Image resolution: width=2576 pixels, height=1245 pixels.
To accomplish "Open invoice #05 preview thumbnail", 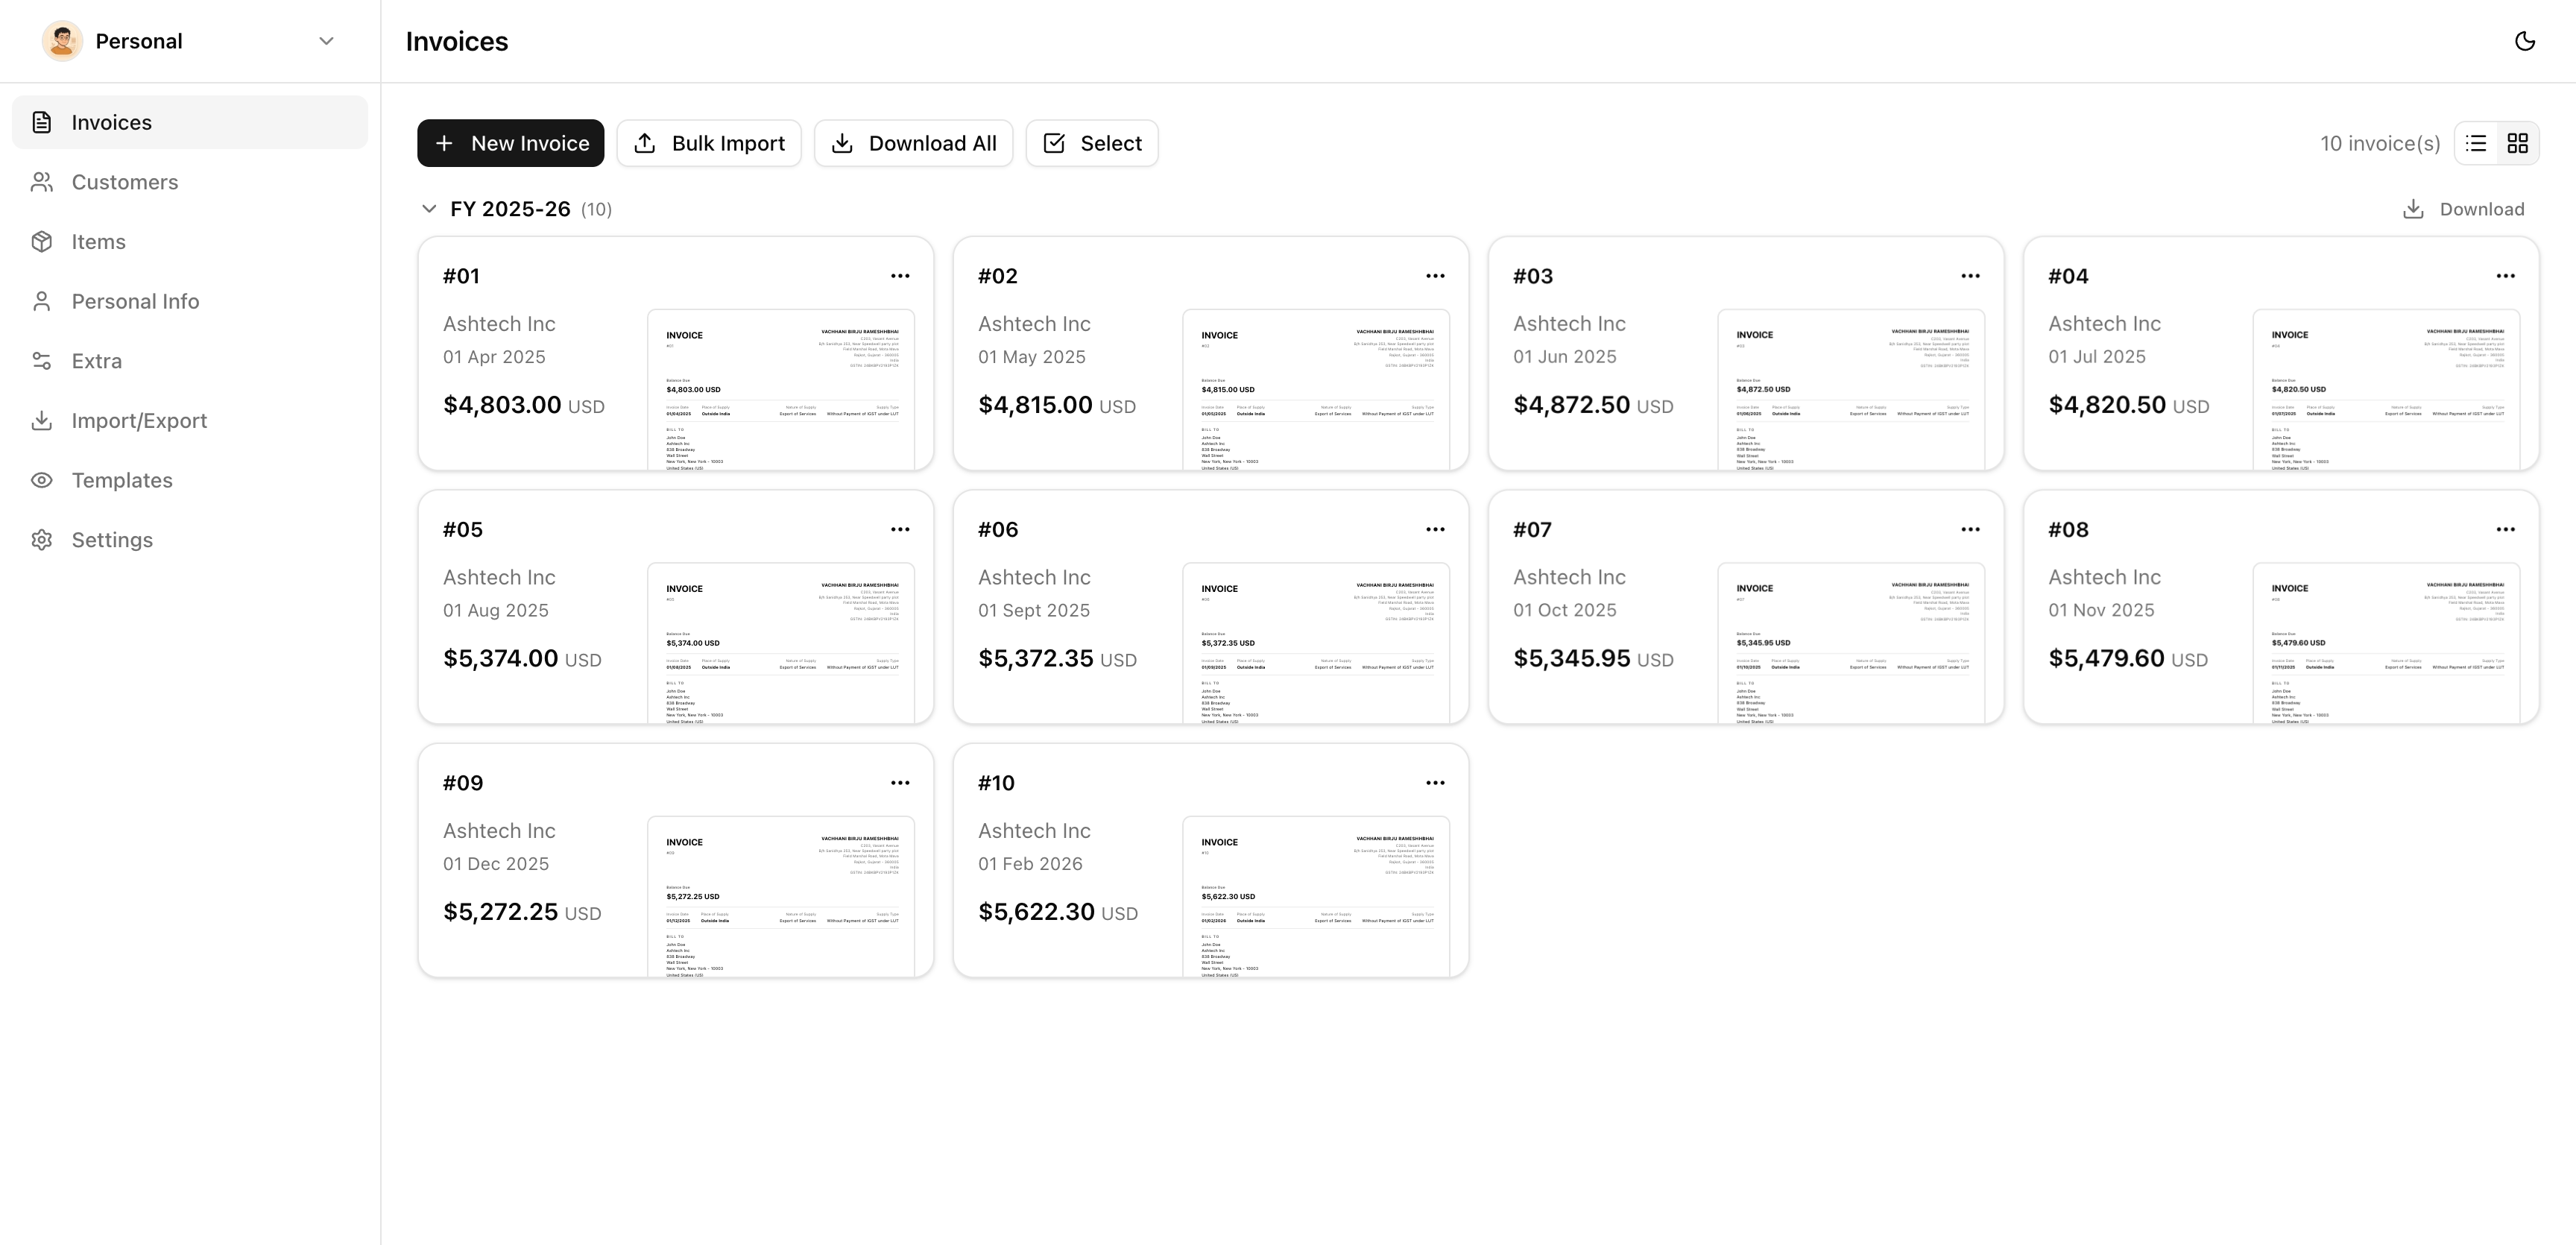I will tap(780, 642).
